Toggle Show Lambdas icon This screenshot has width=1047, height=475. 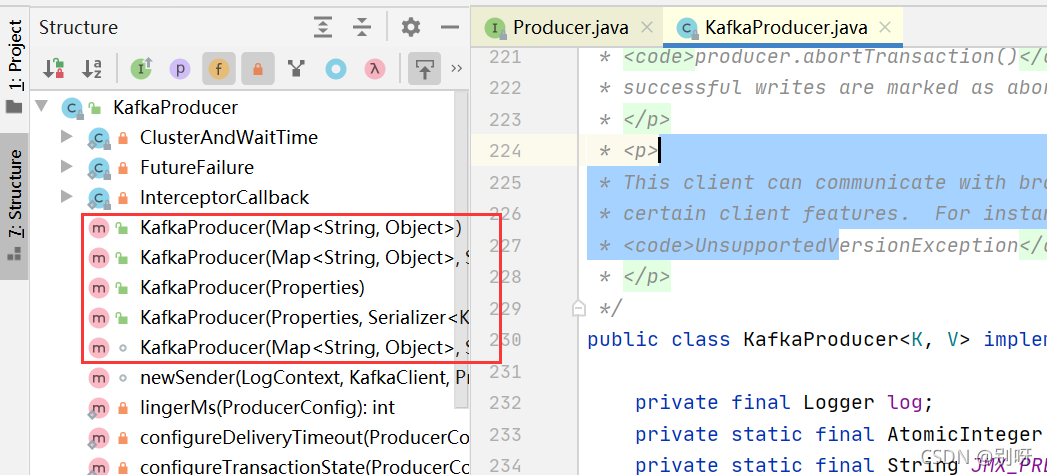click(374, 68)
